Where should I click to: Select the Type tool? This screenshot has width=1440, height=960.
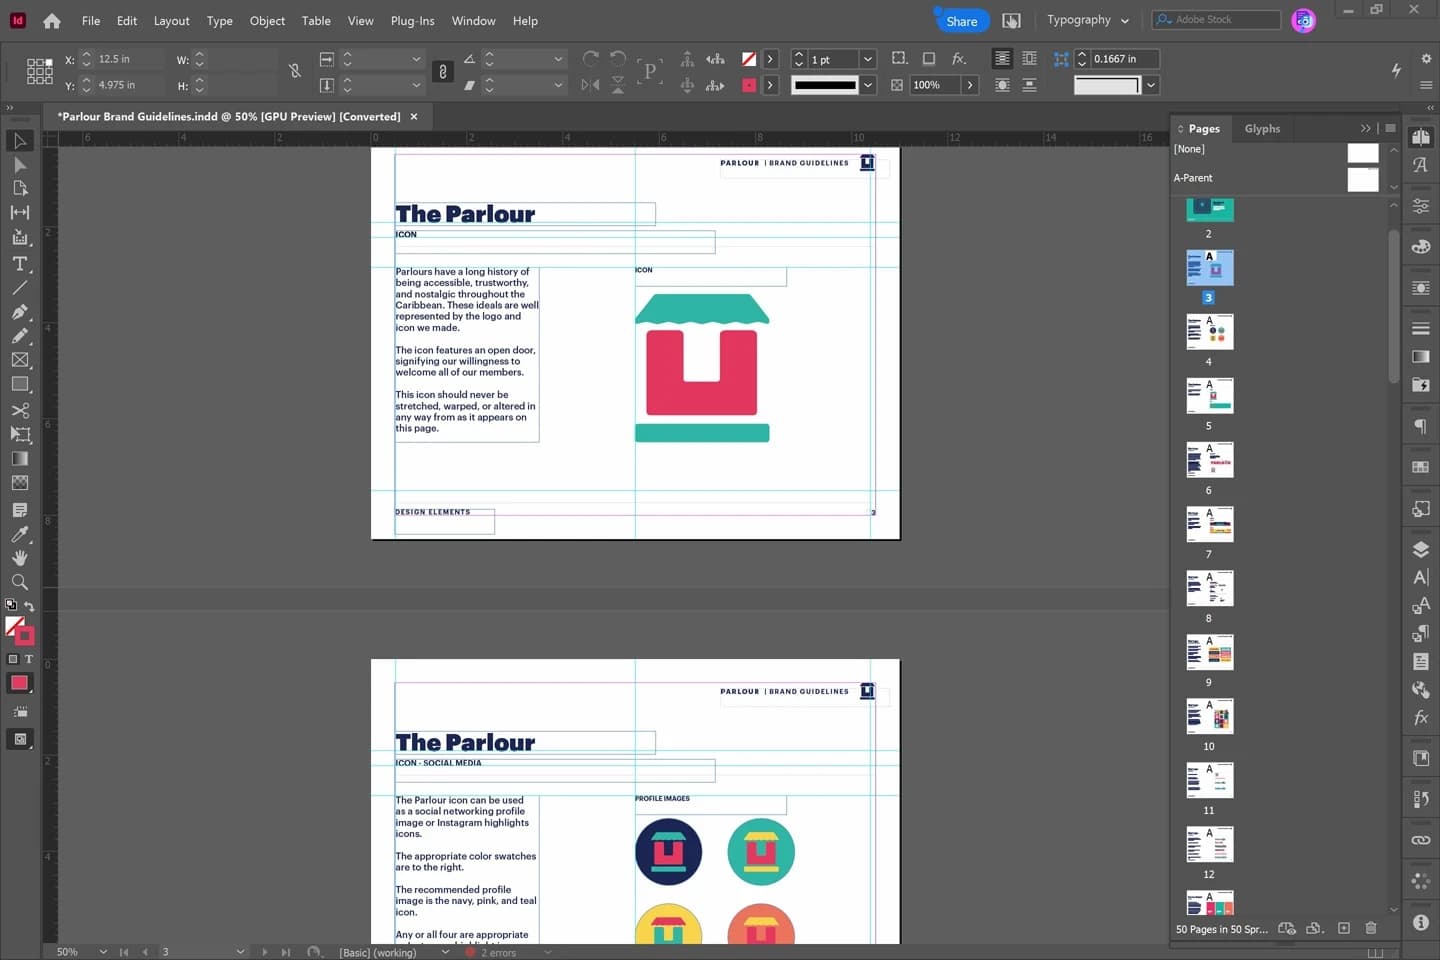click(19, 264)
